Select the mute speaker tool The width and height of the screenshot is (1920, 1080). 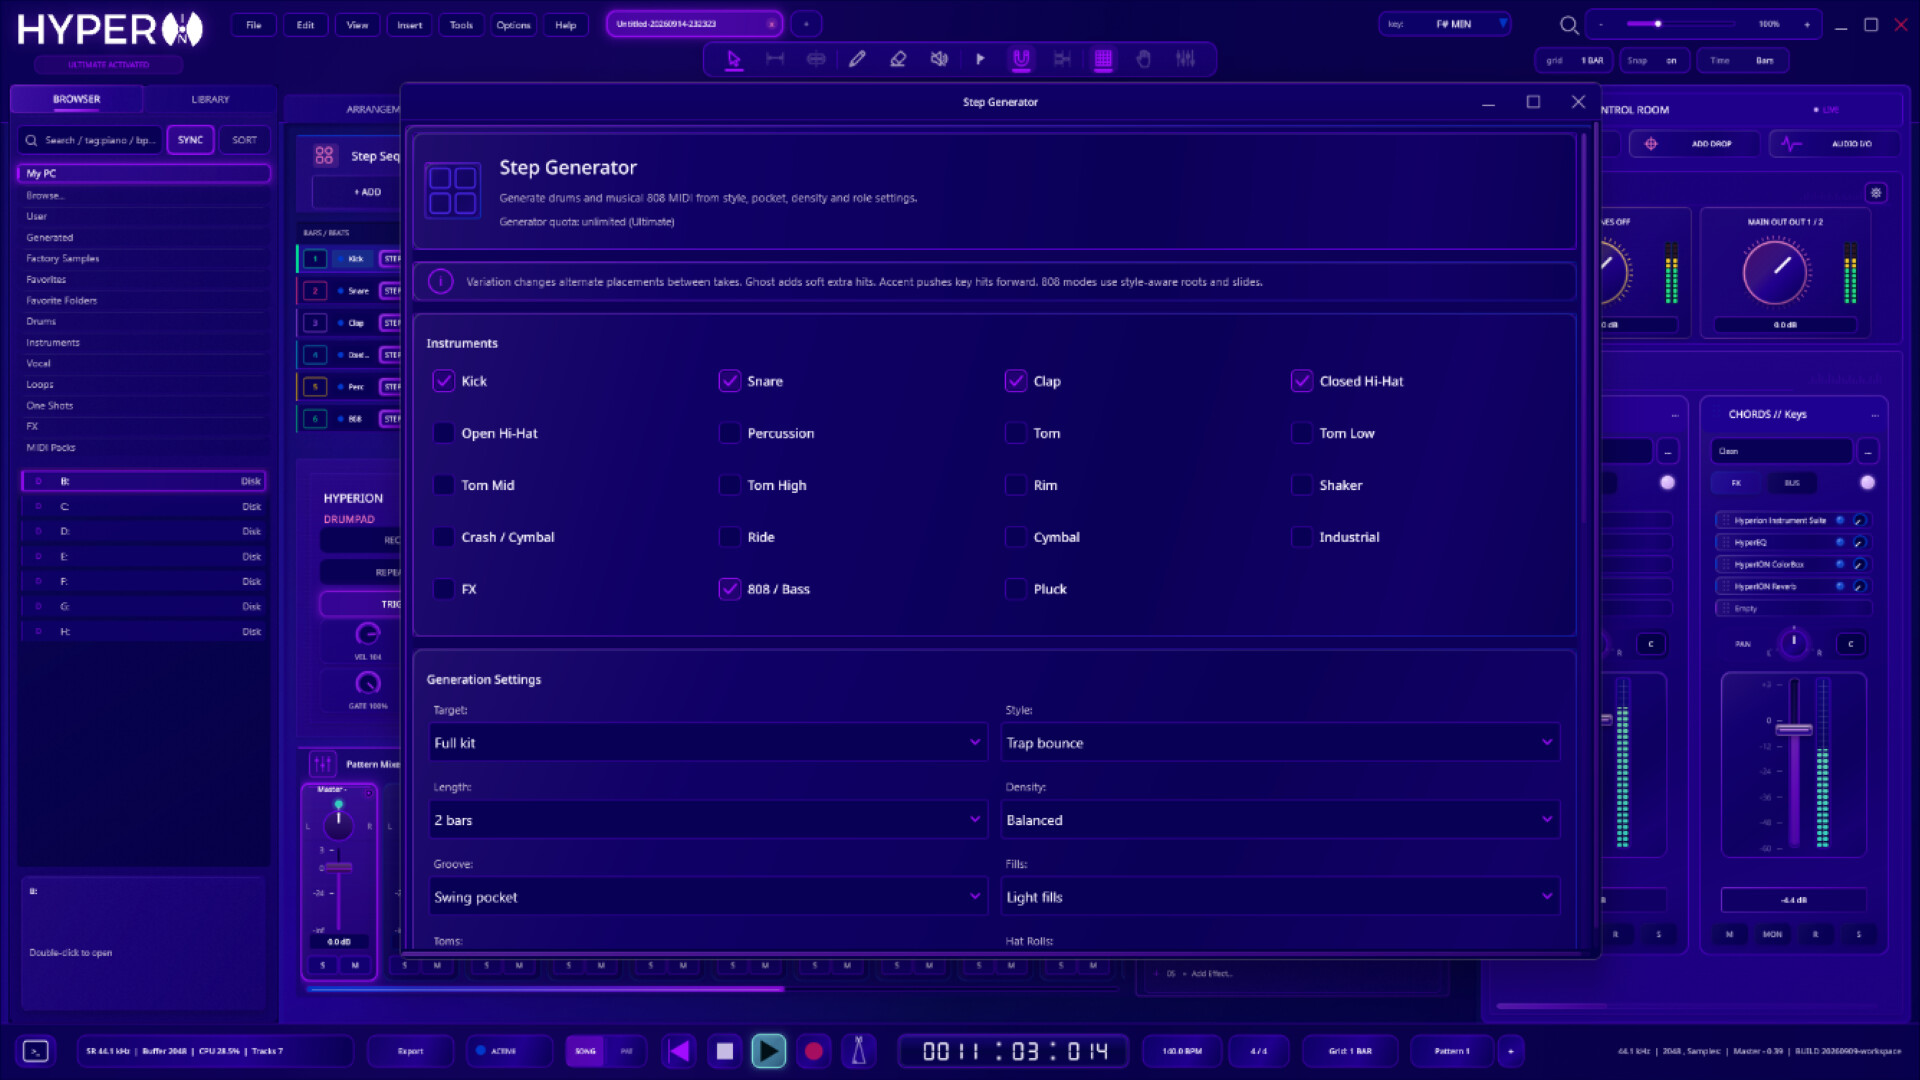(x=939, y=59)
